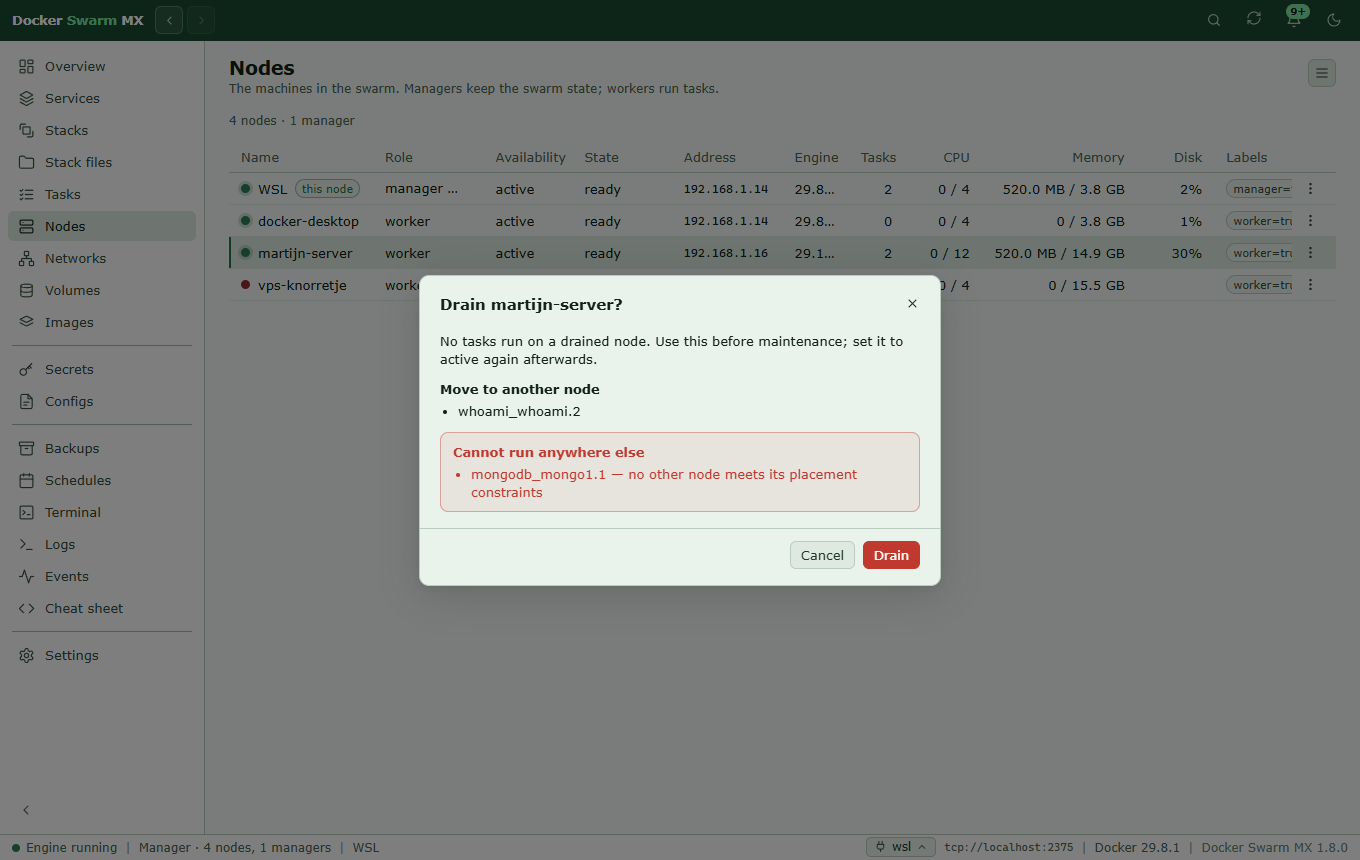
Task: Click the Name column header
Action: (x=260, y=157)
